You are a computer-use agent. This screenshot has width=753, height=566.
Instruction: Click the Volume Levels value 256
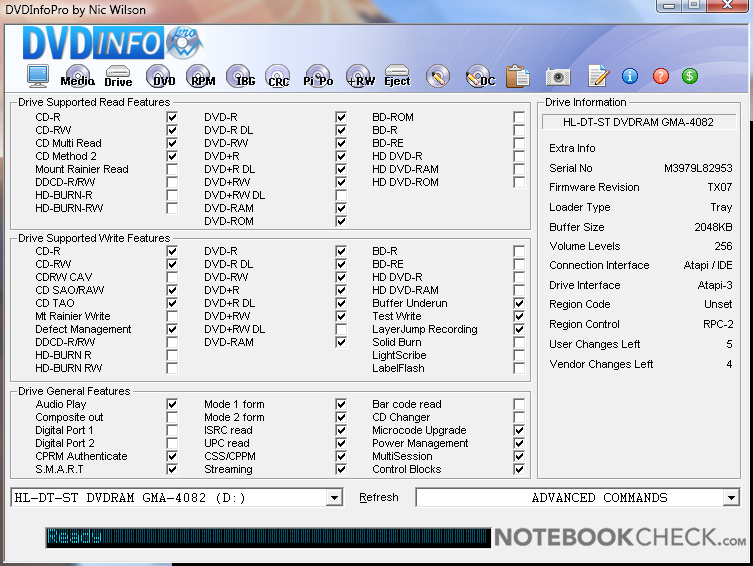[x=723, y=246]
